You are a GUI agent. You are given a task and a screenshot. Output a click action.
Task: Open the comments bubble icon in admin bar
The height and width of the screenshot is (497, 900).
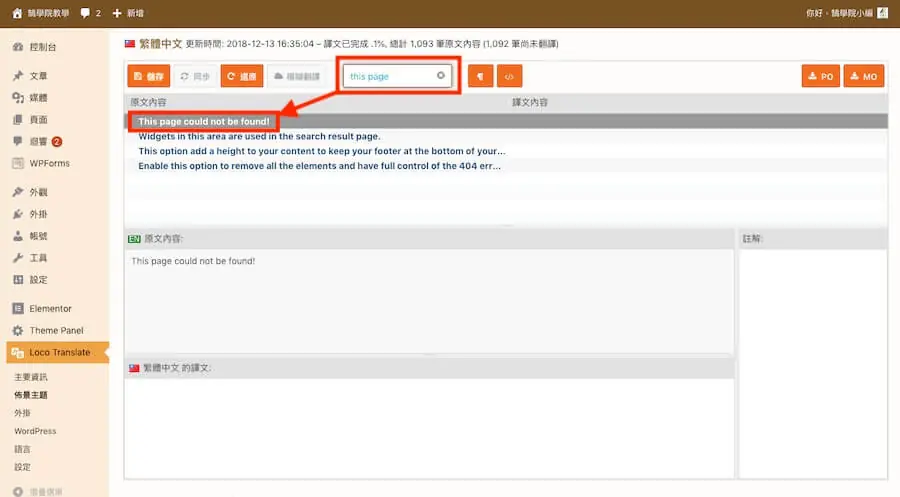click(85, 13)
